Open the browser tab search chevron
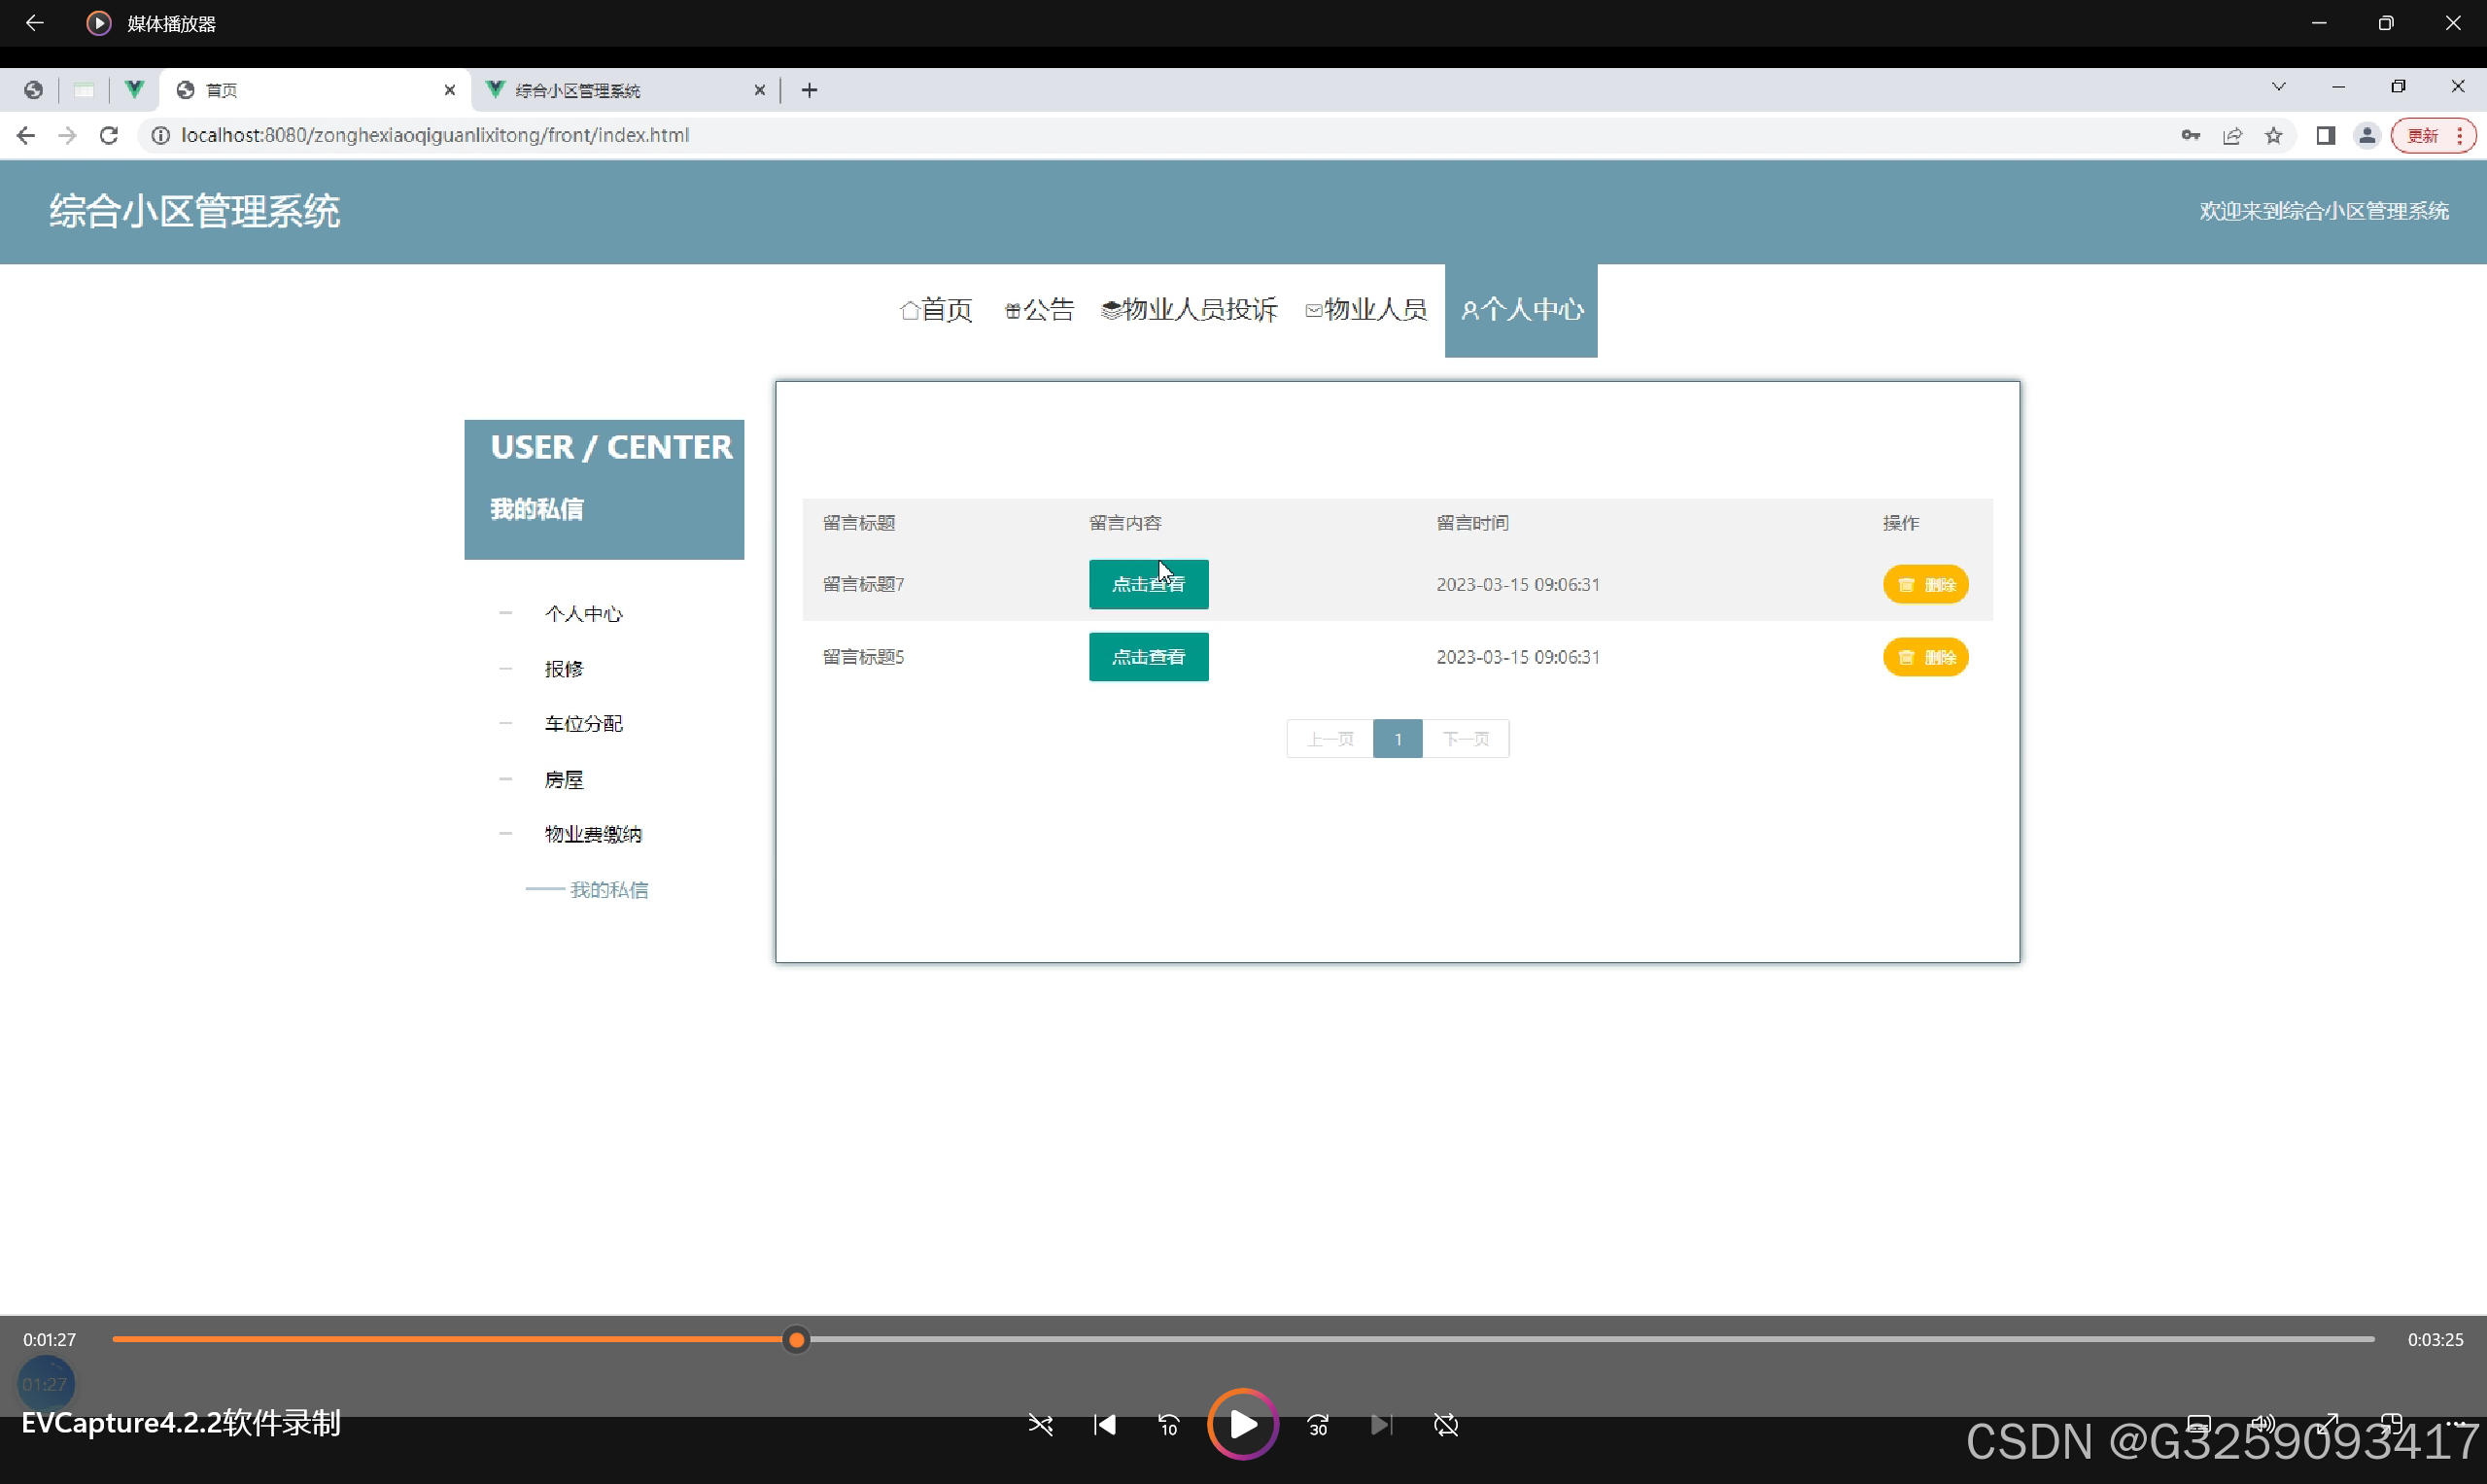The image size is (2487, 1484). [x=2278, y=87]
